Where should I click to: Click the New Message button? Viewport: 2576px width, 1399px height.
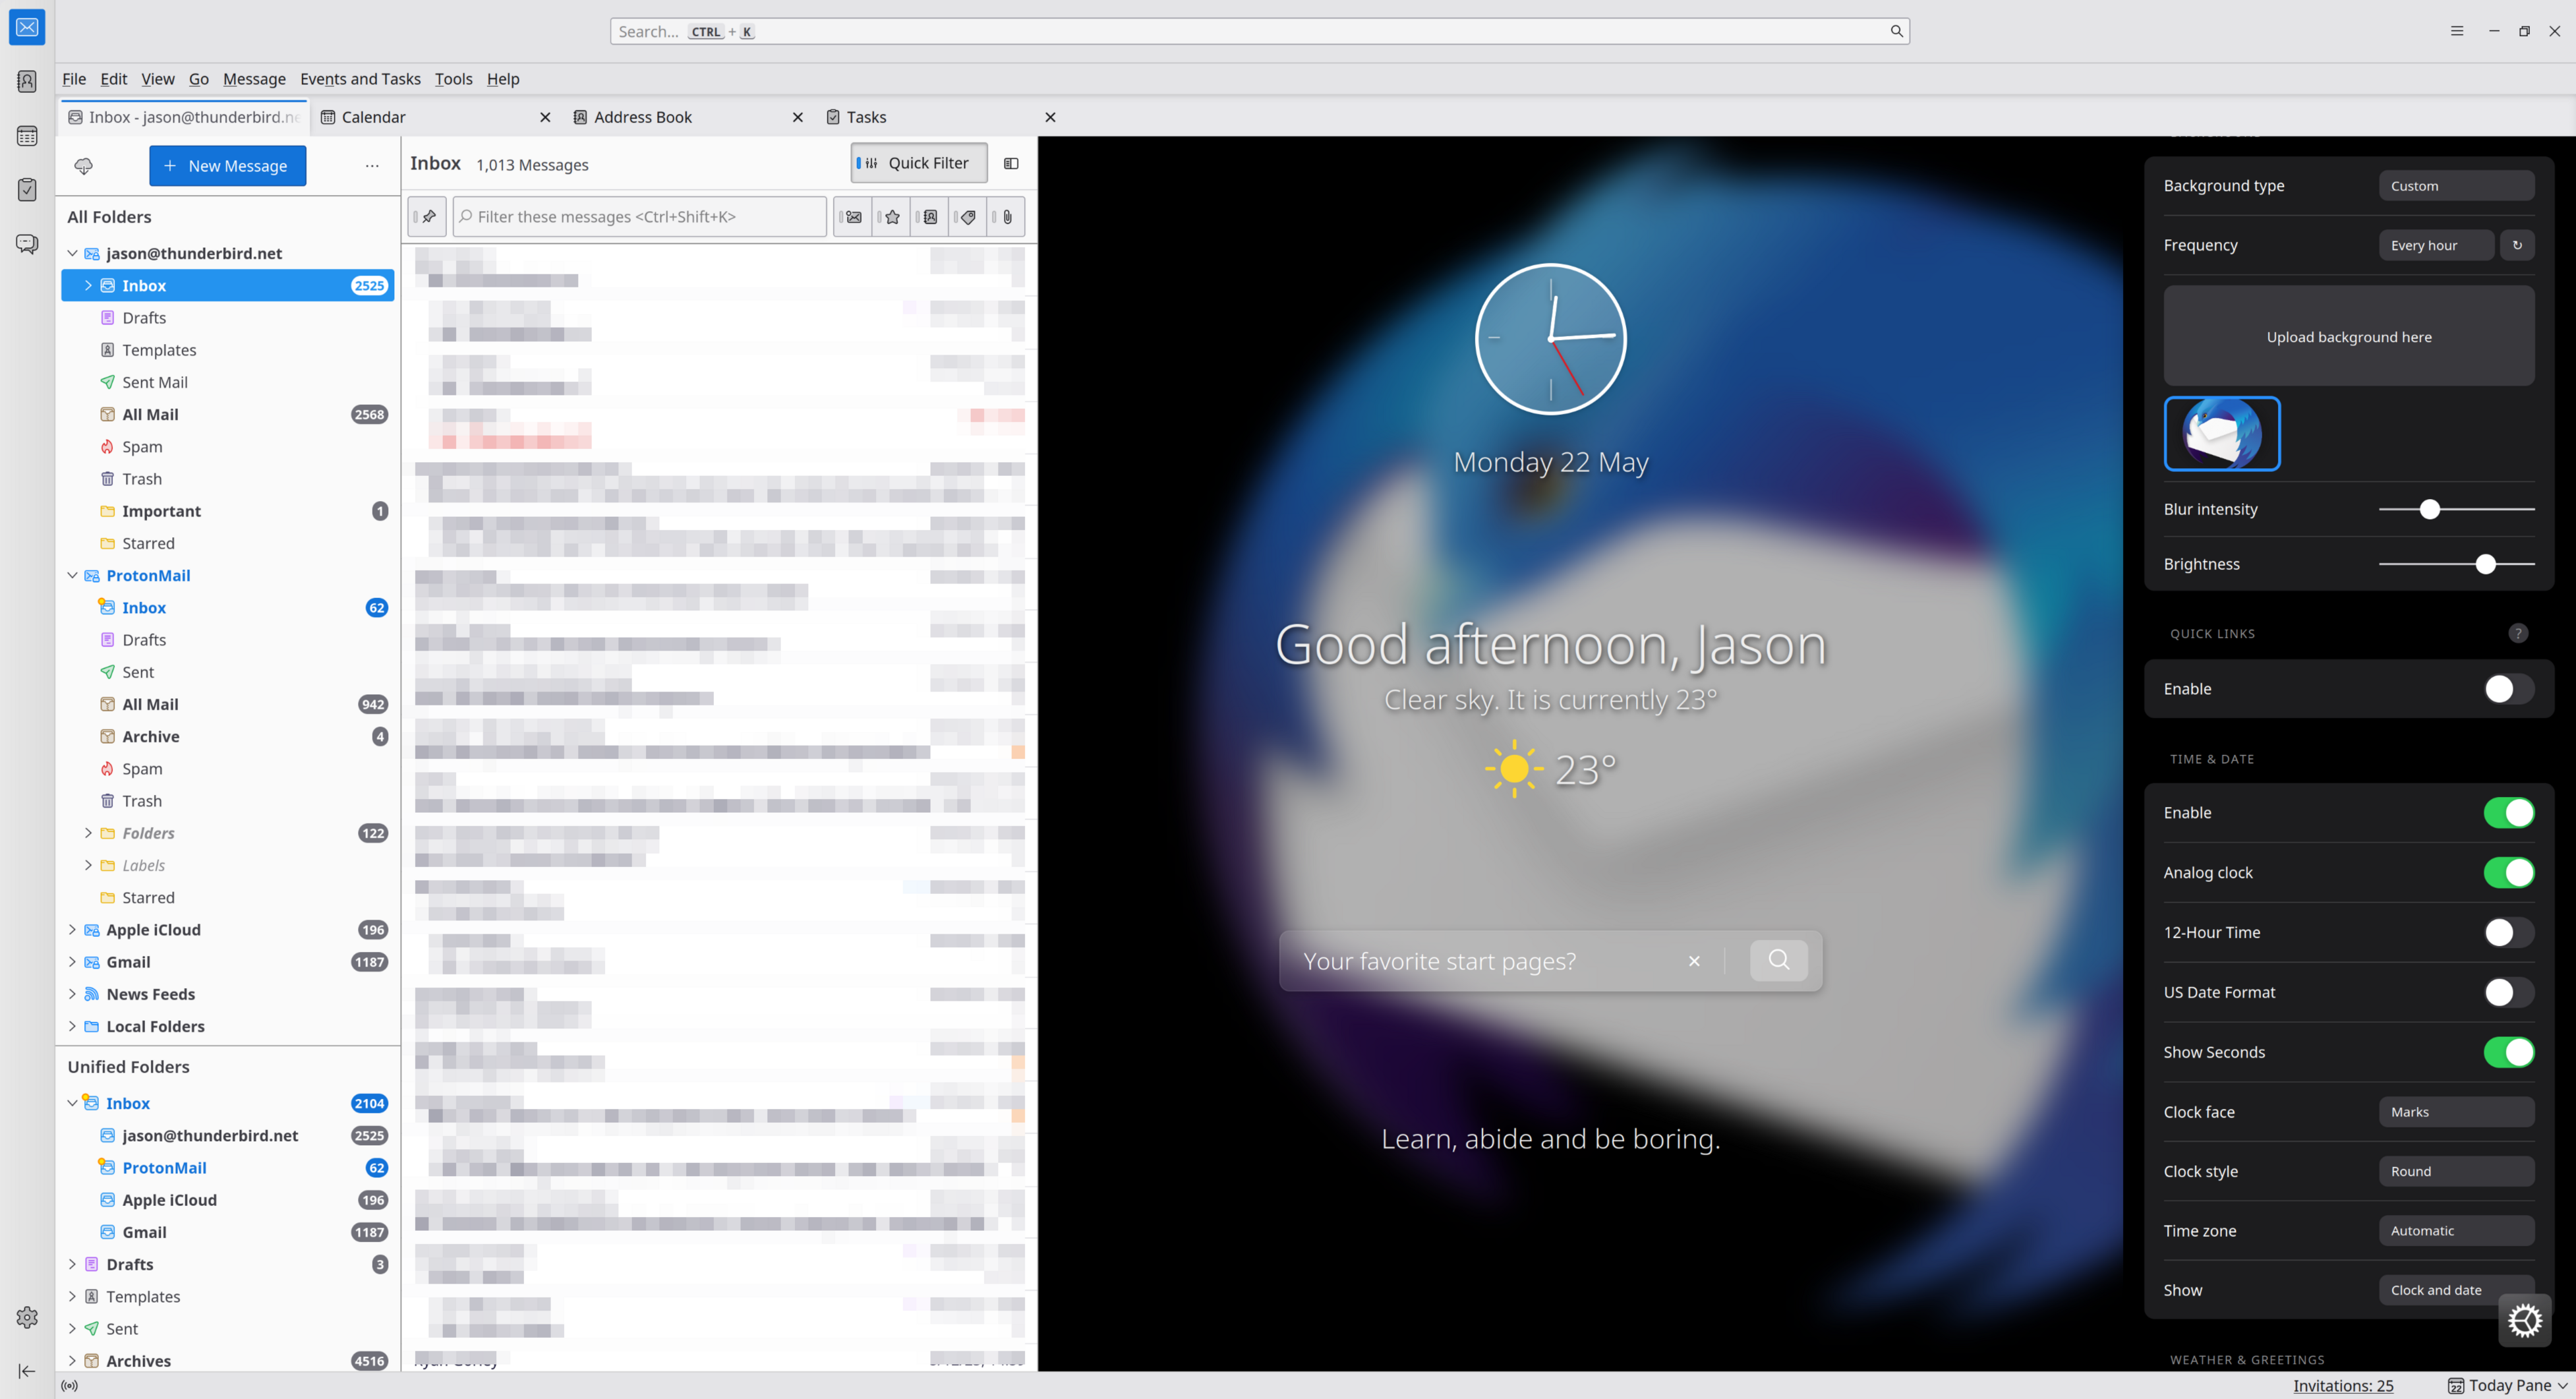click(227, 166)
